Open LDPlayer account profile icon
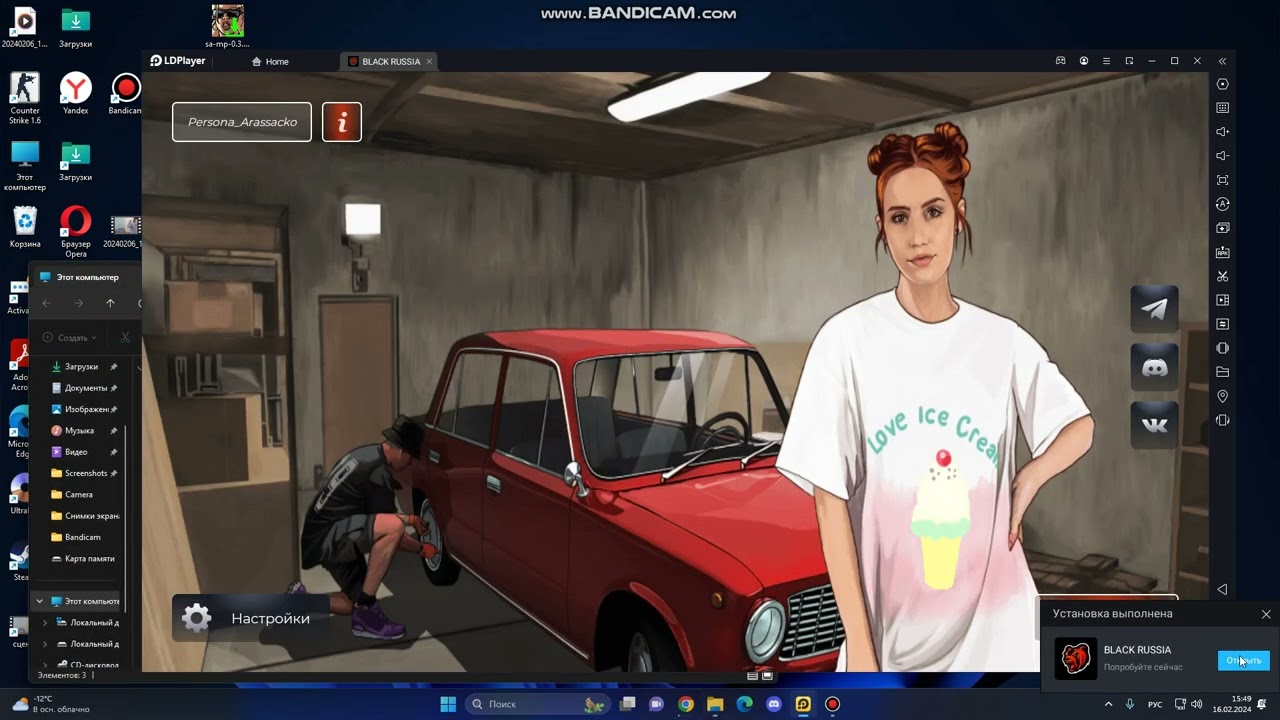Screen dimensions: 1280x720 (x=1084, y=61)
